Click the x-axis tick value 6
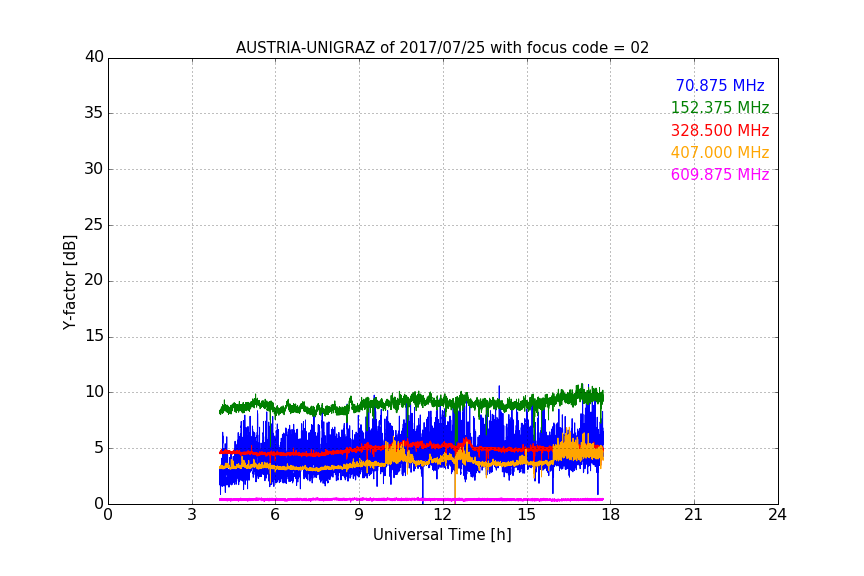The width and height of the screenshot is (864, 576). point(275,515)
